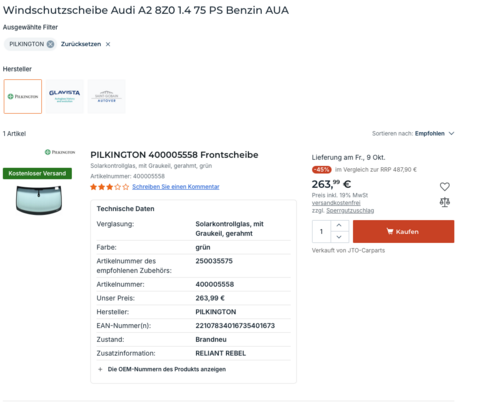500x415 pixels.
Task: Add product to wishlist with the heart icon
Action: [x=445, y=186]
